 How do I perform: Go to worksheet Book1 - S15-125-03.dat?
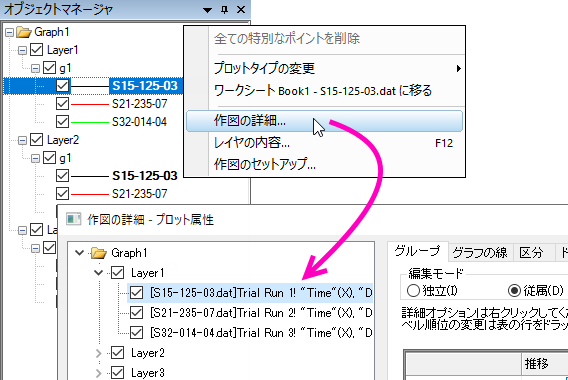pyautogui.click(x=325, y=91)
